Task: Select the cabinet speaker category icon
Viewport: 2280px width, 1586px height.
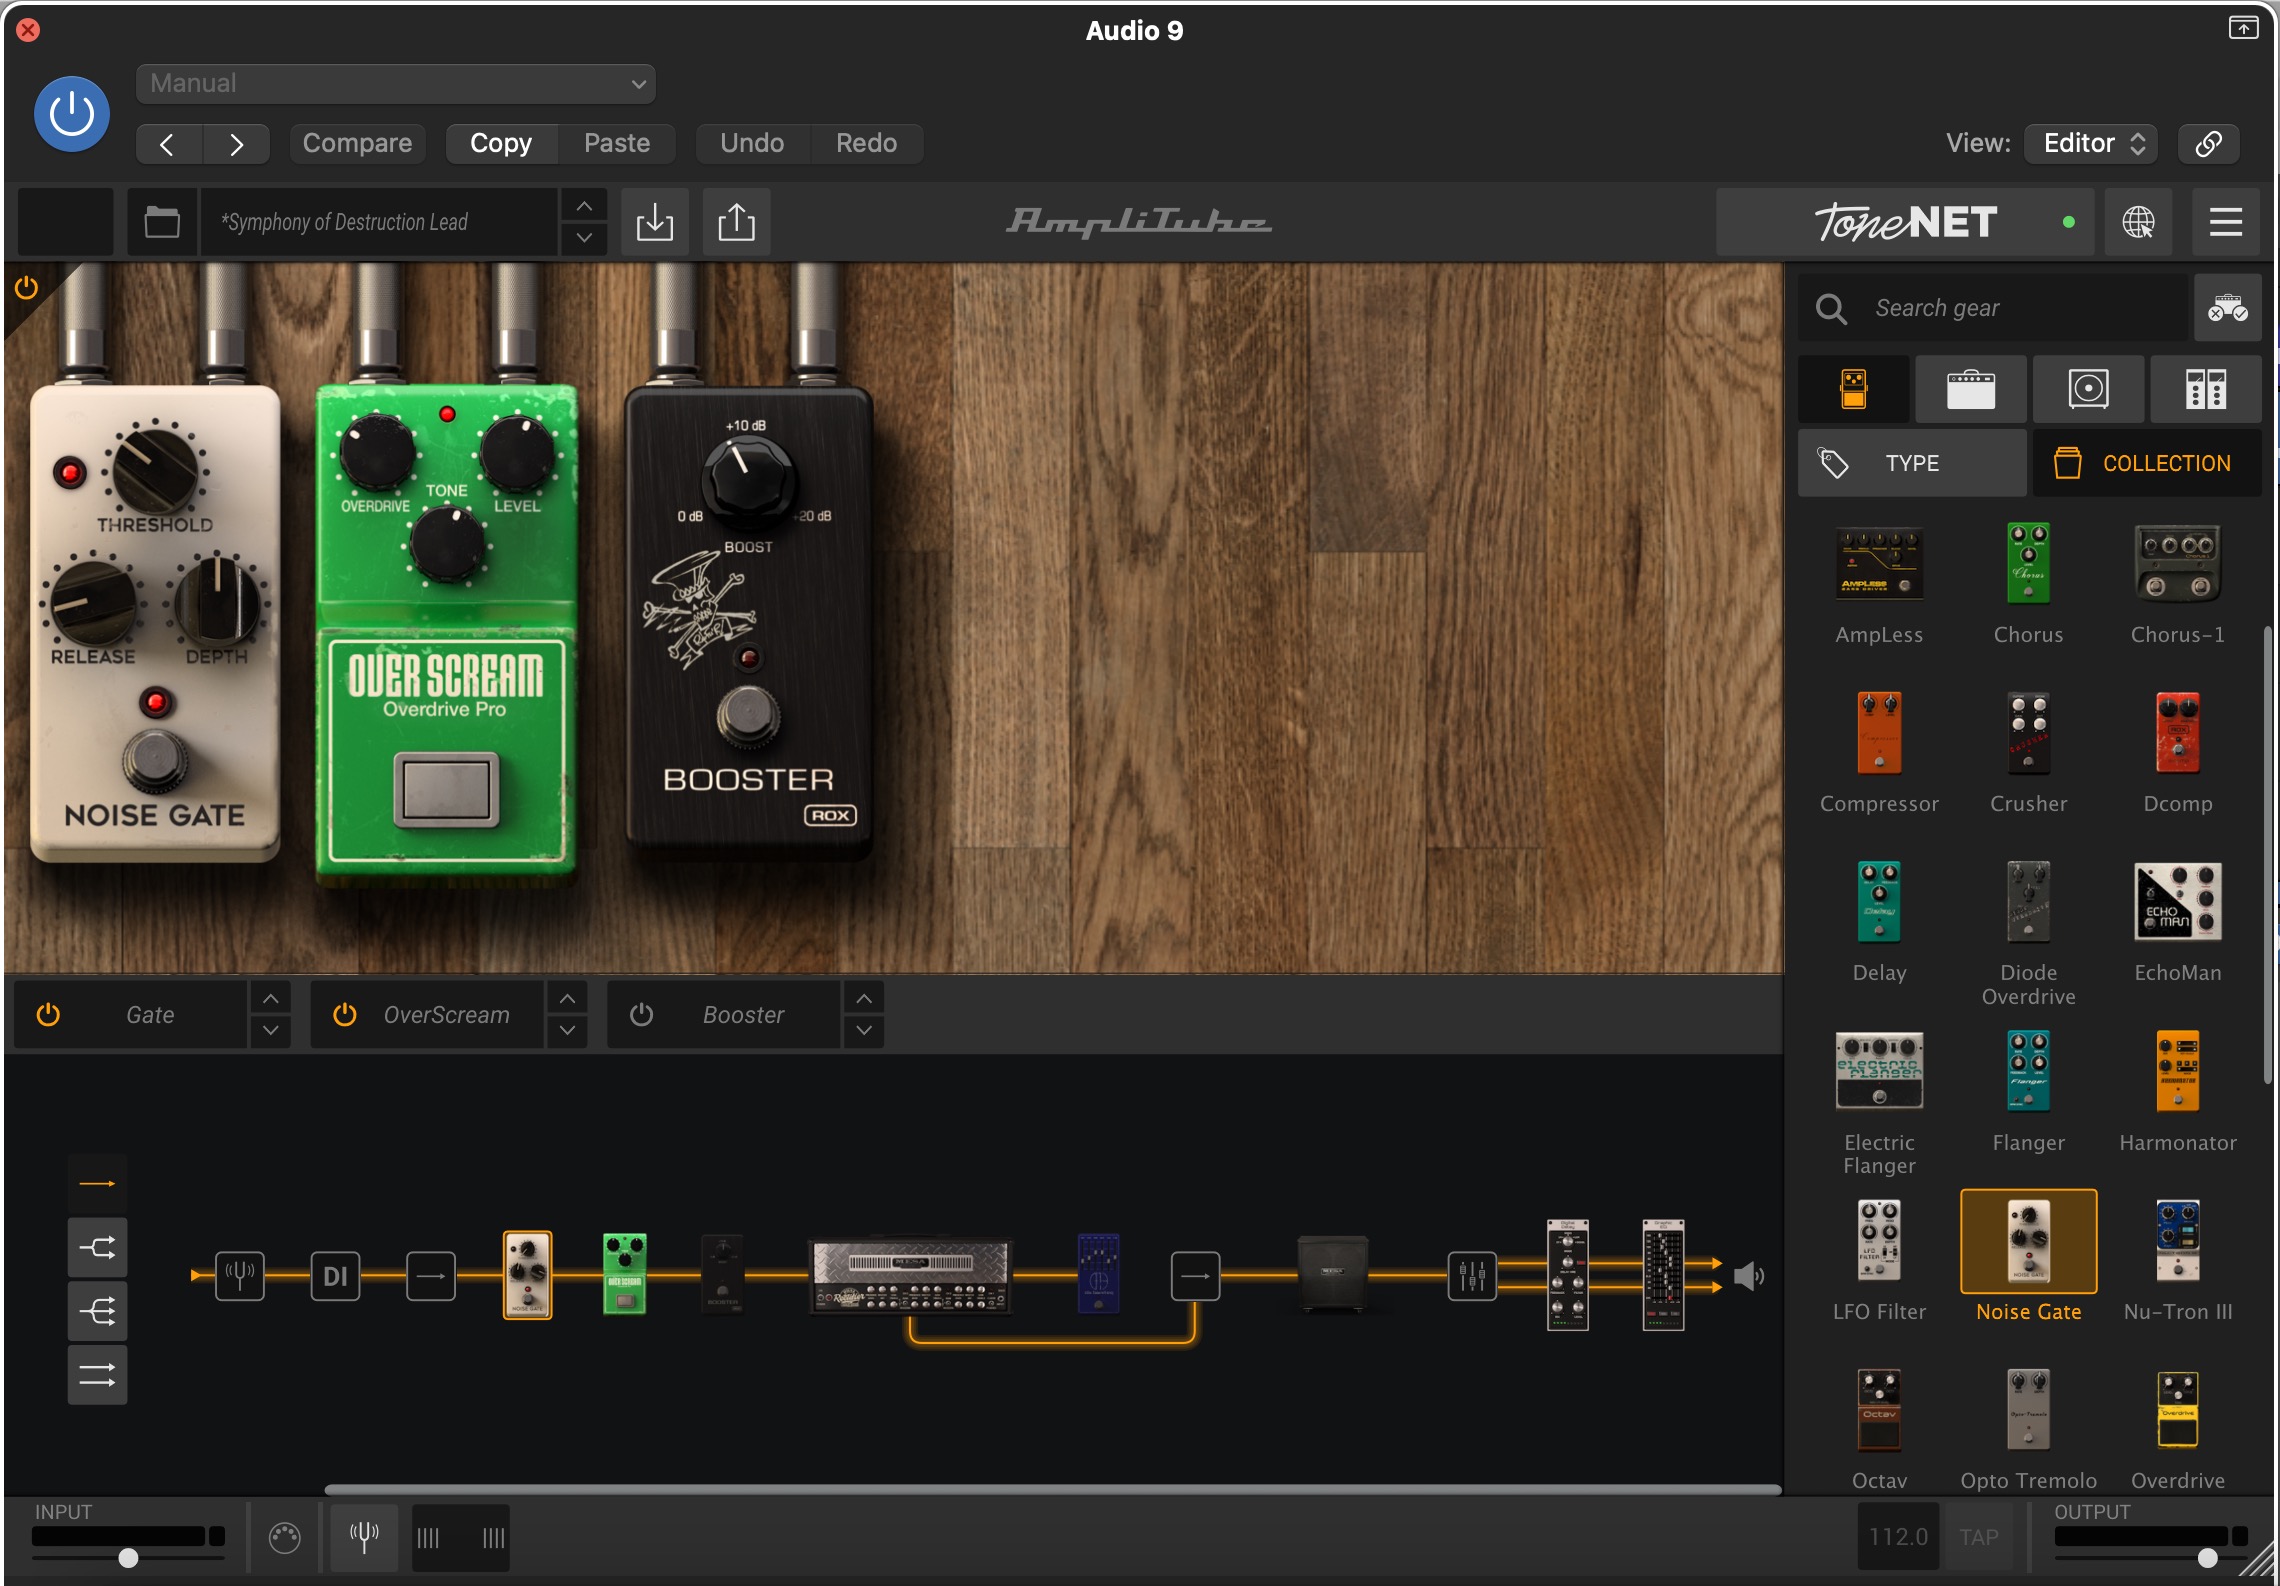Action: pos(2088,389)
